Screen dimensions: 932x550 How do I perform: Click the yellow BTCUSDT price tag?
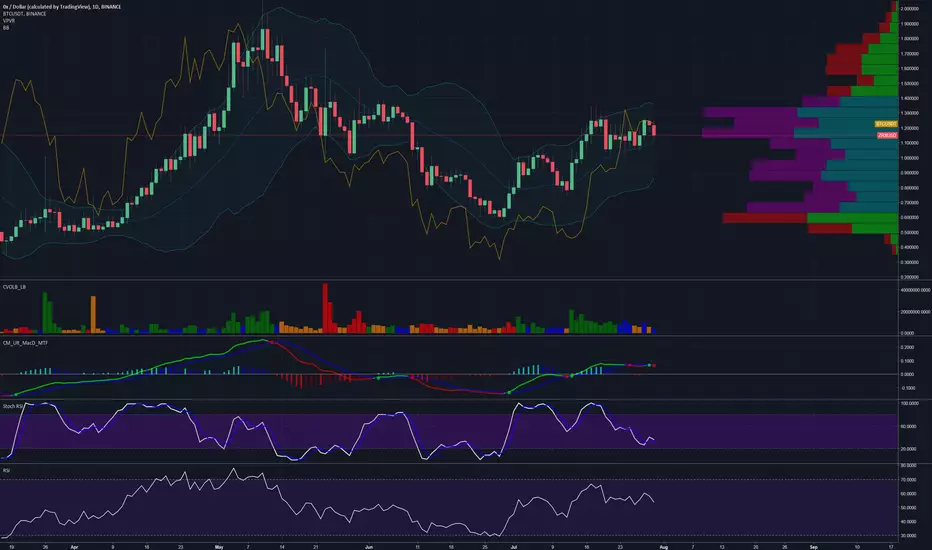point(886,124)
